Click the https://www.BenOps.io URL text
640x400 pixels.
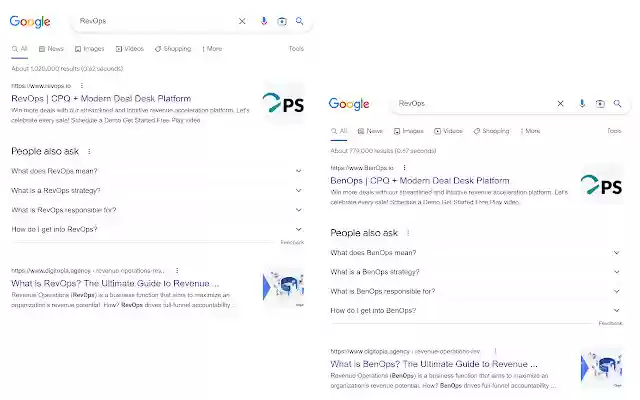pyautogui.click(x=362, y=168)
